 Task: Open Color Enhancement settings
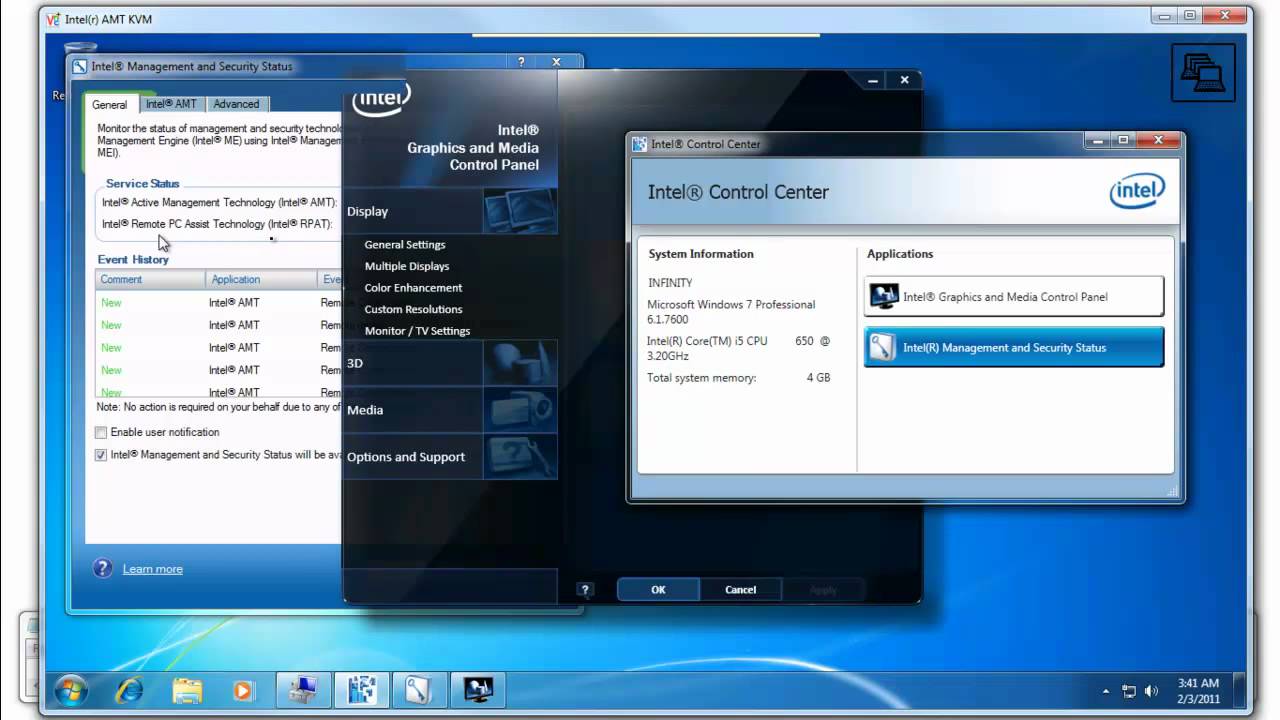click(x=413, y=288)
